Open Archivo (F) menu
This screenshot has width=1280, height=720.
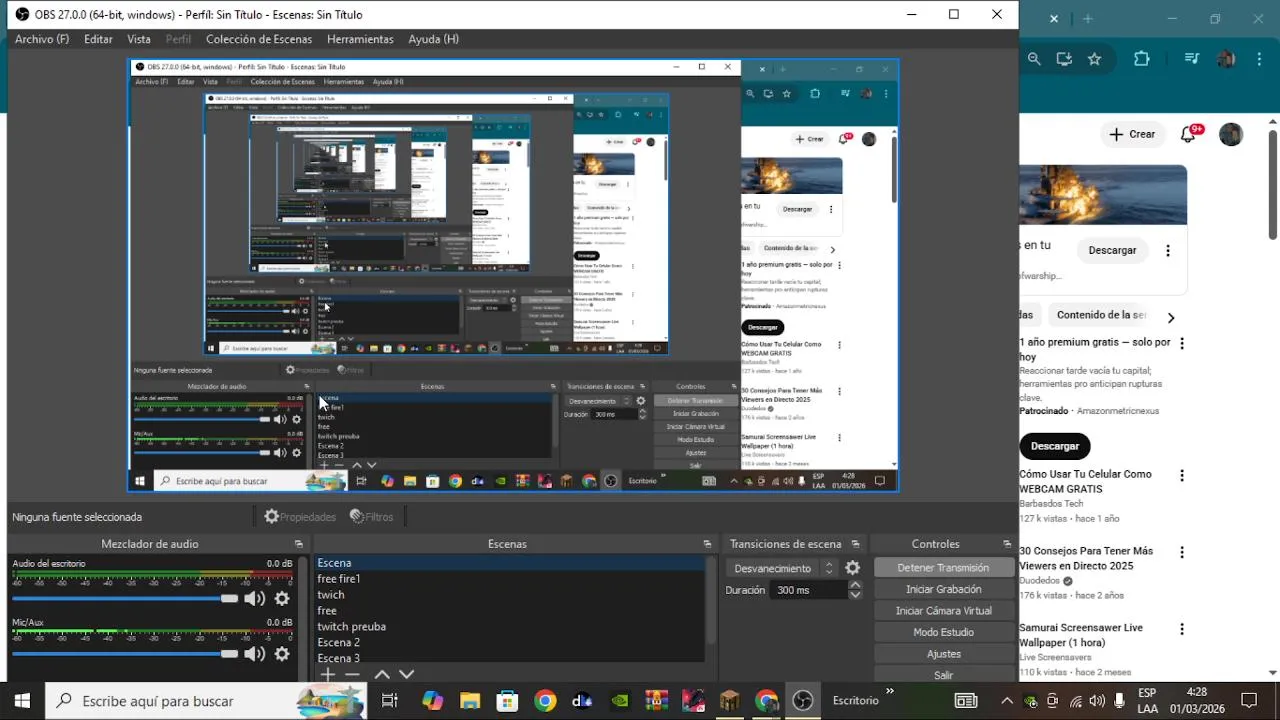[42, 39]
